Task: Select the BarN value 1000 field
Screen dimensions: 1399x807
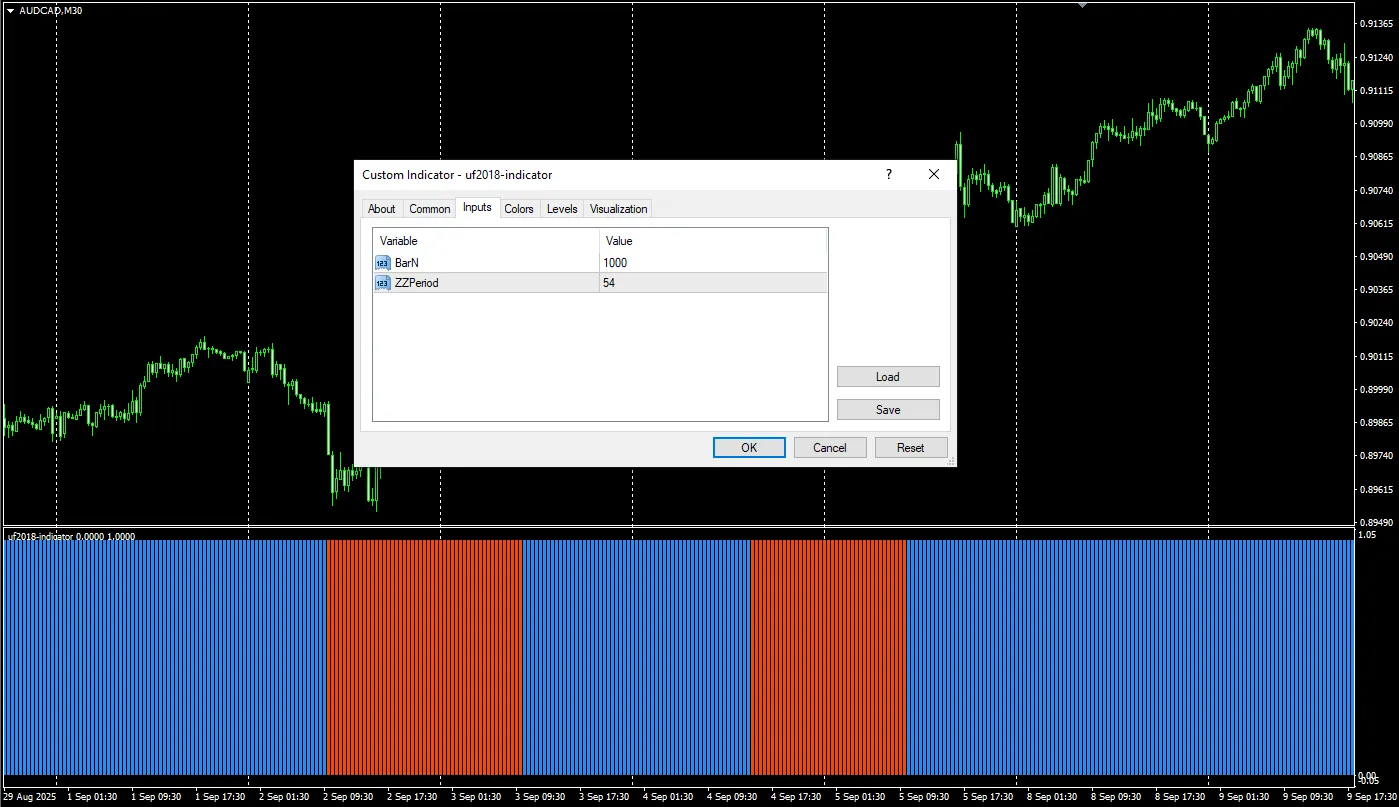Action: click(x=713, y=263)
